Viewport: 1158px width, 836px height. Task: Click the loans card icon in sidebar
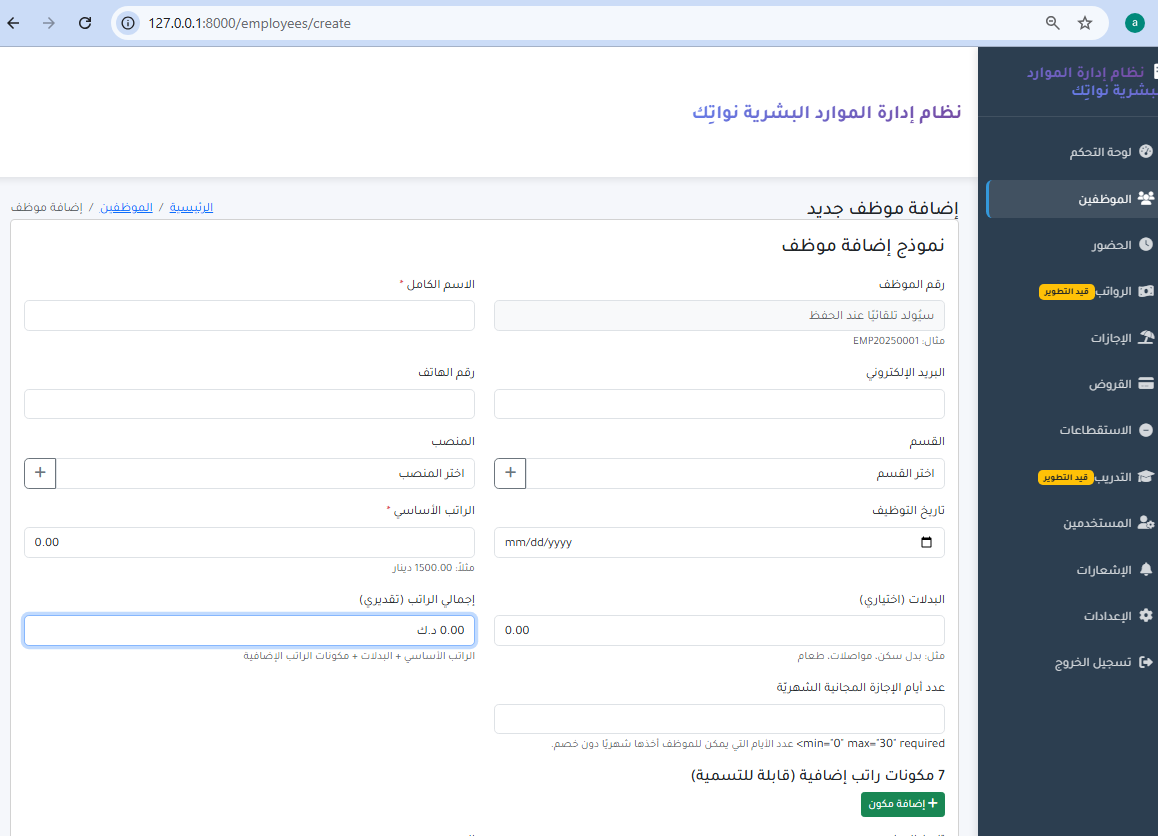[1146, 384]
